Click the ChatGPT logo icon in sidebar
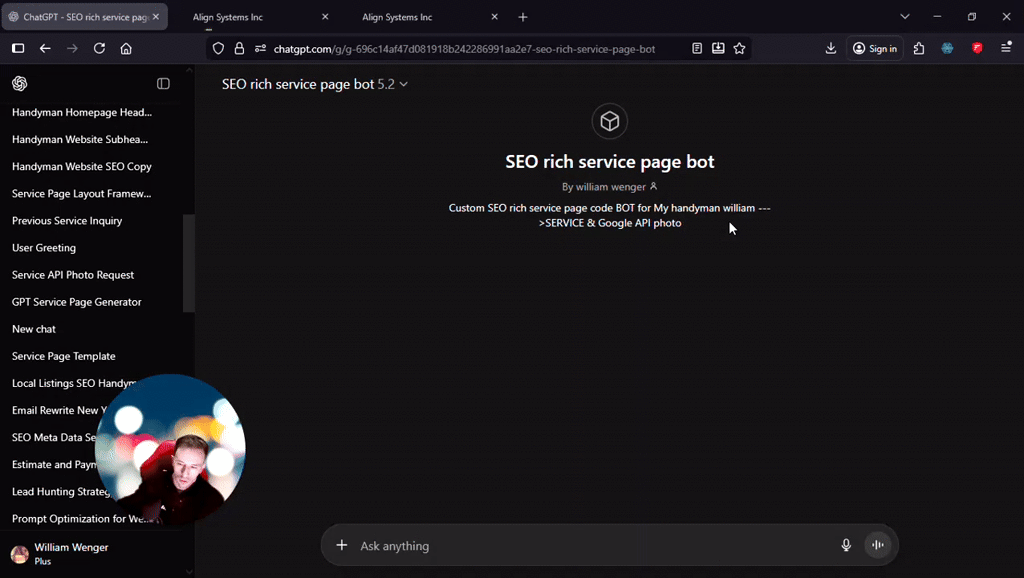The image size is (1024, 578). (x=20, y=84)
